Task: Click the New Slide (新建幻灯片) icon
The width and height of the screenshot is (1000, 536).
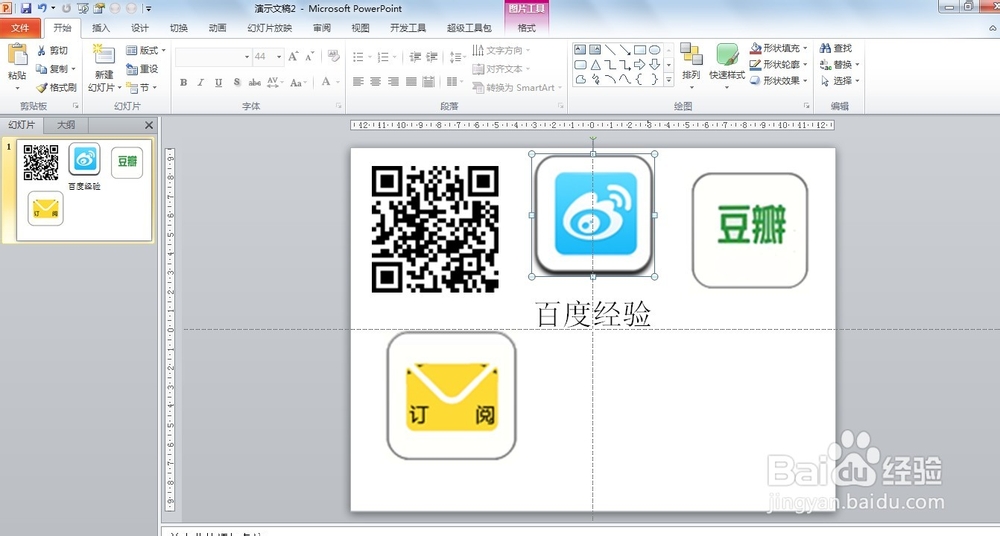Action: click(x=103, y=55)
